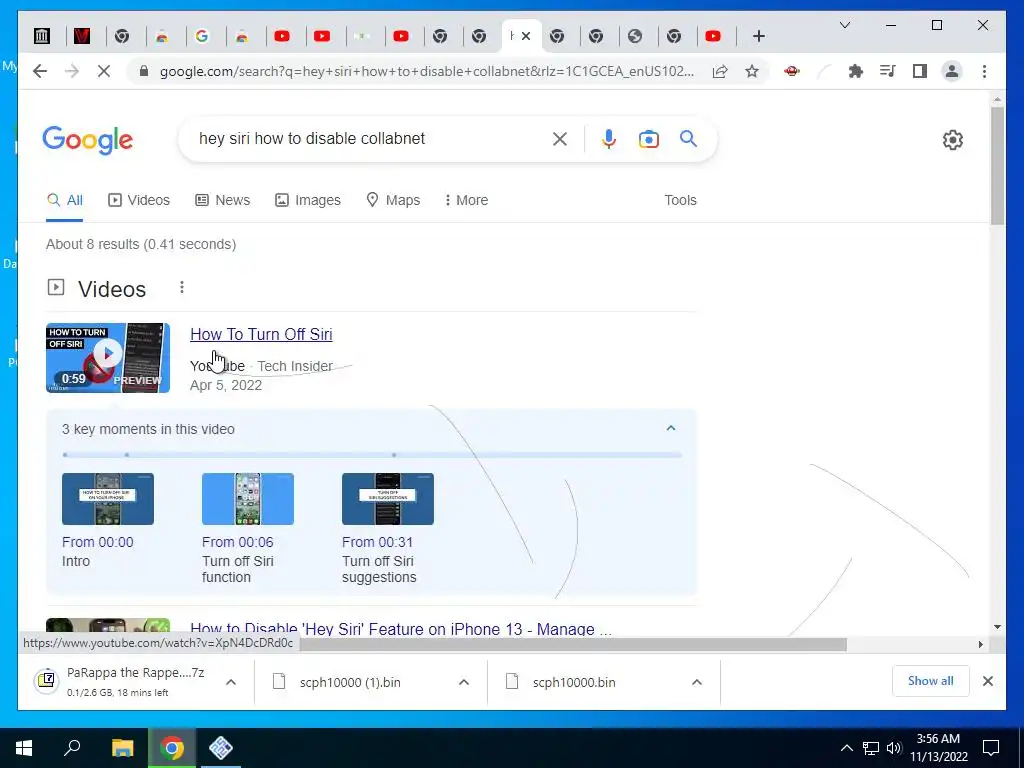Toggle the Chrome side panel
The height and width of the screenshot is (768, 1024).
tap(920, 71)
